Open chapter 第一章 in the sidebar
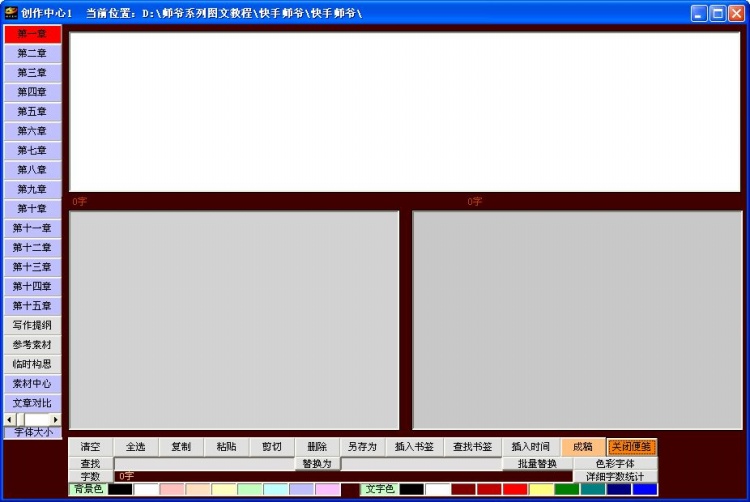This screenshot has height=502, width=750. tap(33, 34)
